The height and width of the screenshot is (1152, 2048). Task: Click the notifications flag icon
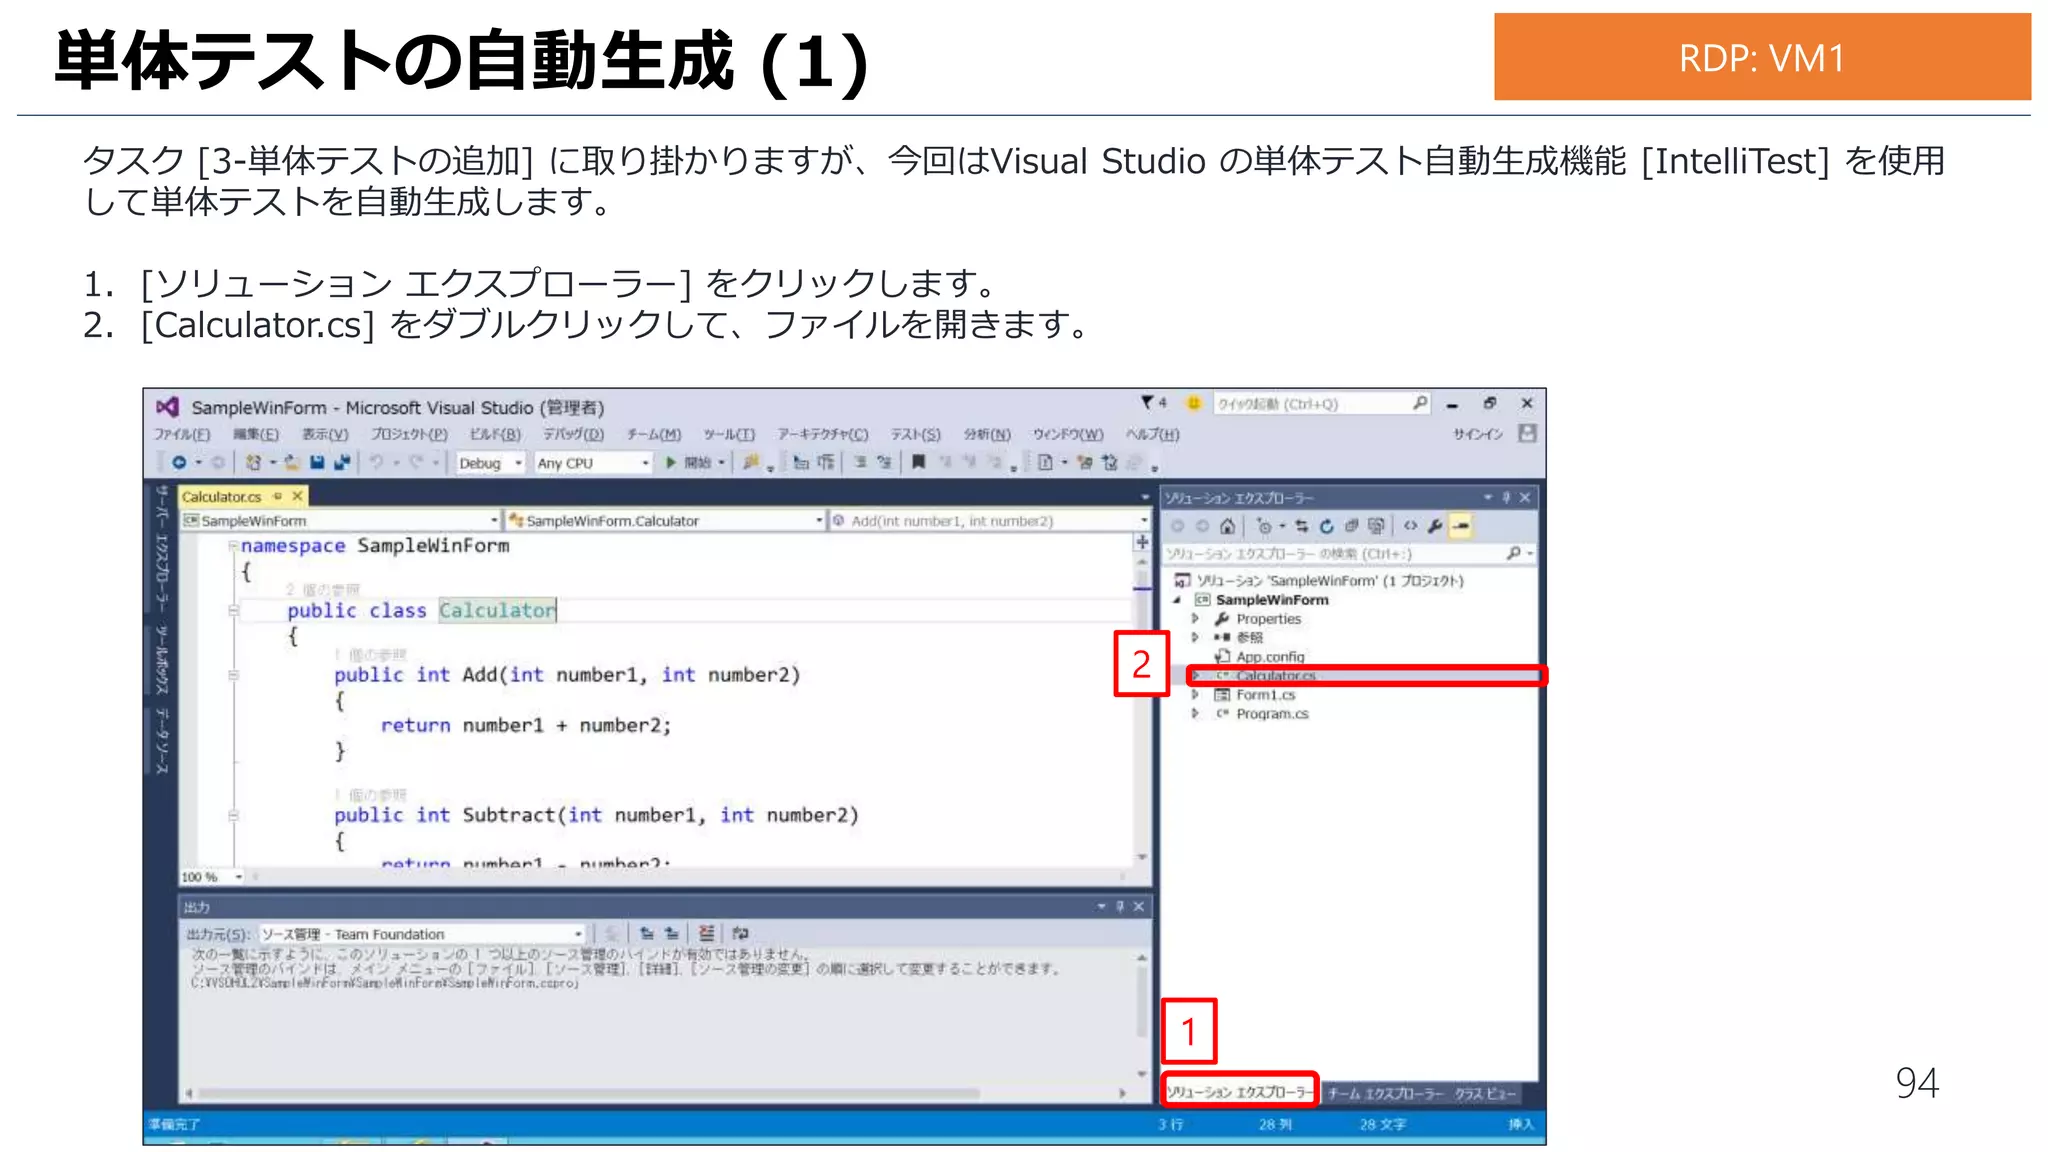(1147, 403)
